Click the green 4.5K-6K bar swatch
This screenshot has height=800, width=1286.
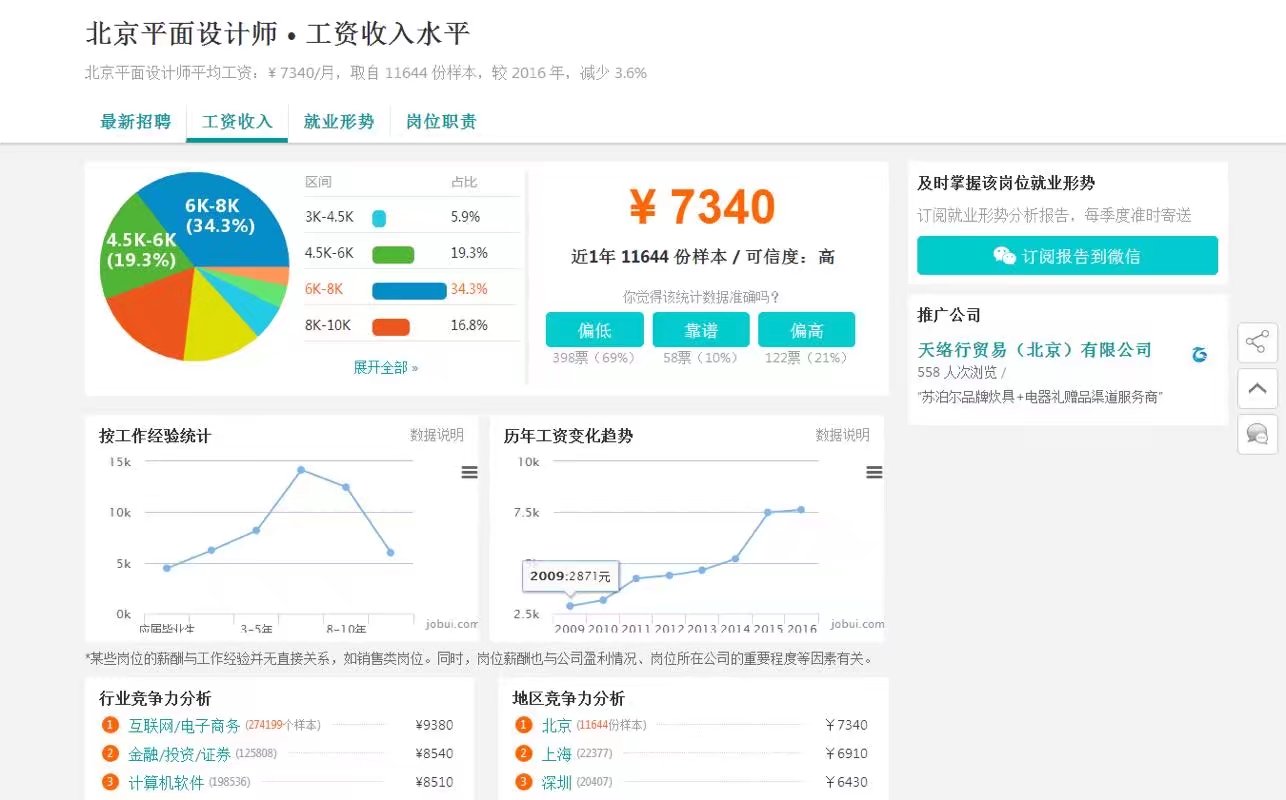click(393, 254)
